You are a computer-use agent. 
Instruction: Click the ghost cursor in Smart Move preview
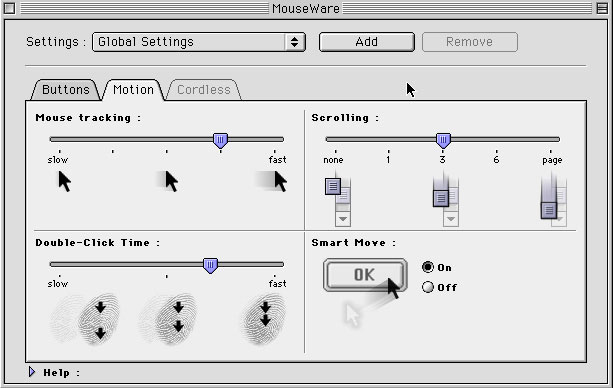(x=352, y=315)
